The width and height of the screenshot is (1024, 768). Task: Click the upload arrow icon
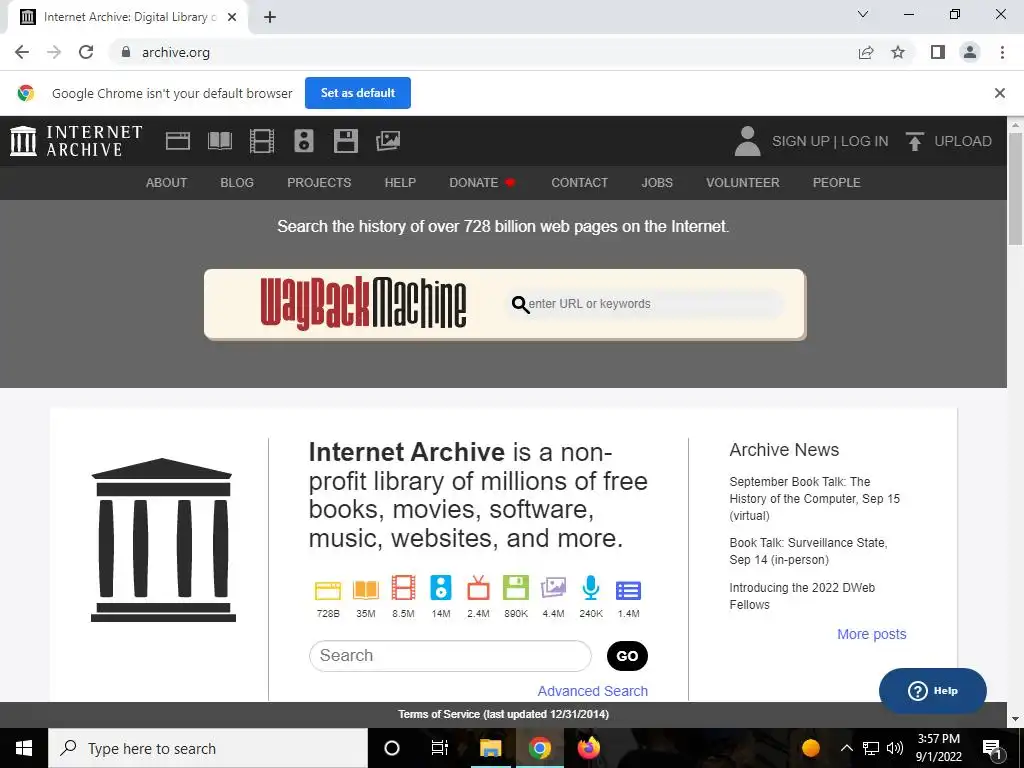click(x=914, y=141)
